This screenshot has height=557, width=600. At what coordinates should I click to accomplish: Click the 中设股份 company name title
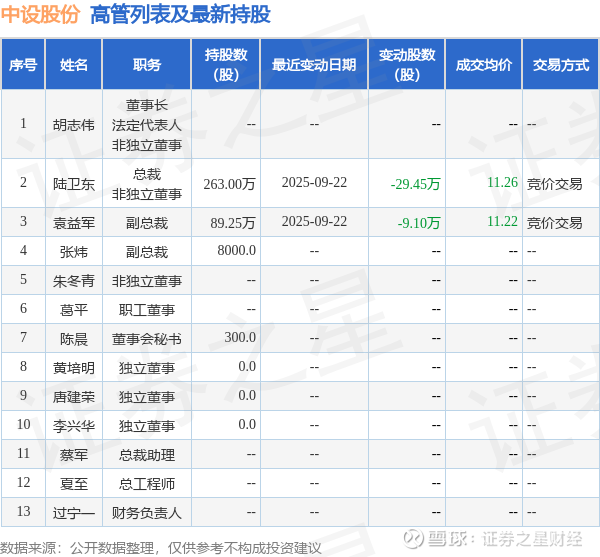click(40, 15)
